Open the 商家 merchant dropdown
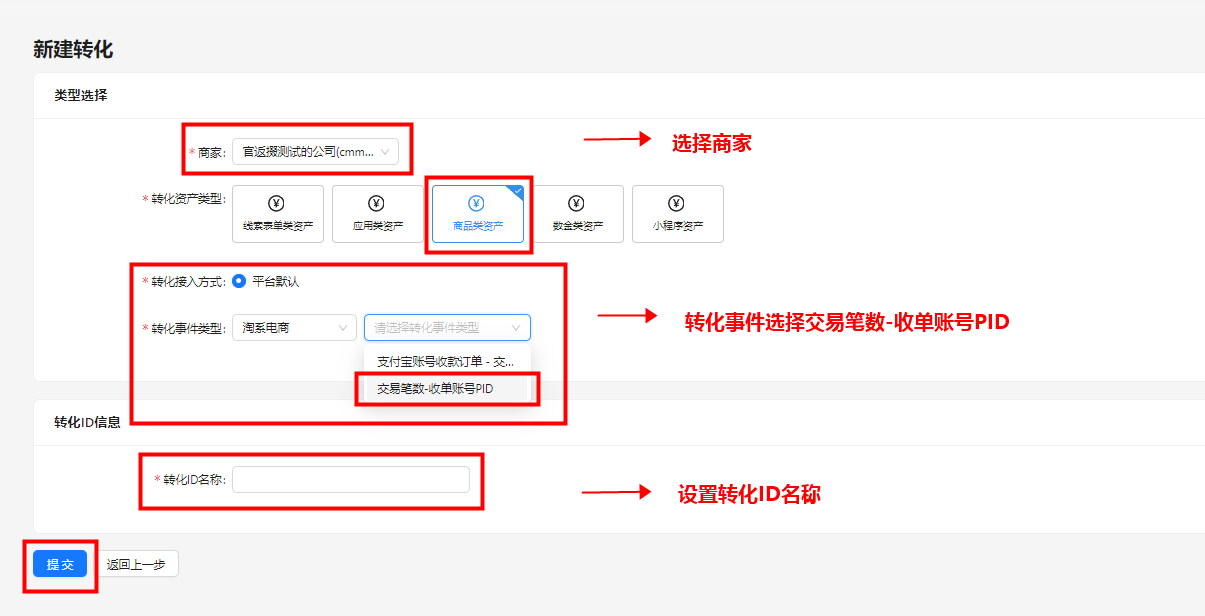The width and height of the screenshot is (1205, 616). pos(315,152)
